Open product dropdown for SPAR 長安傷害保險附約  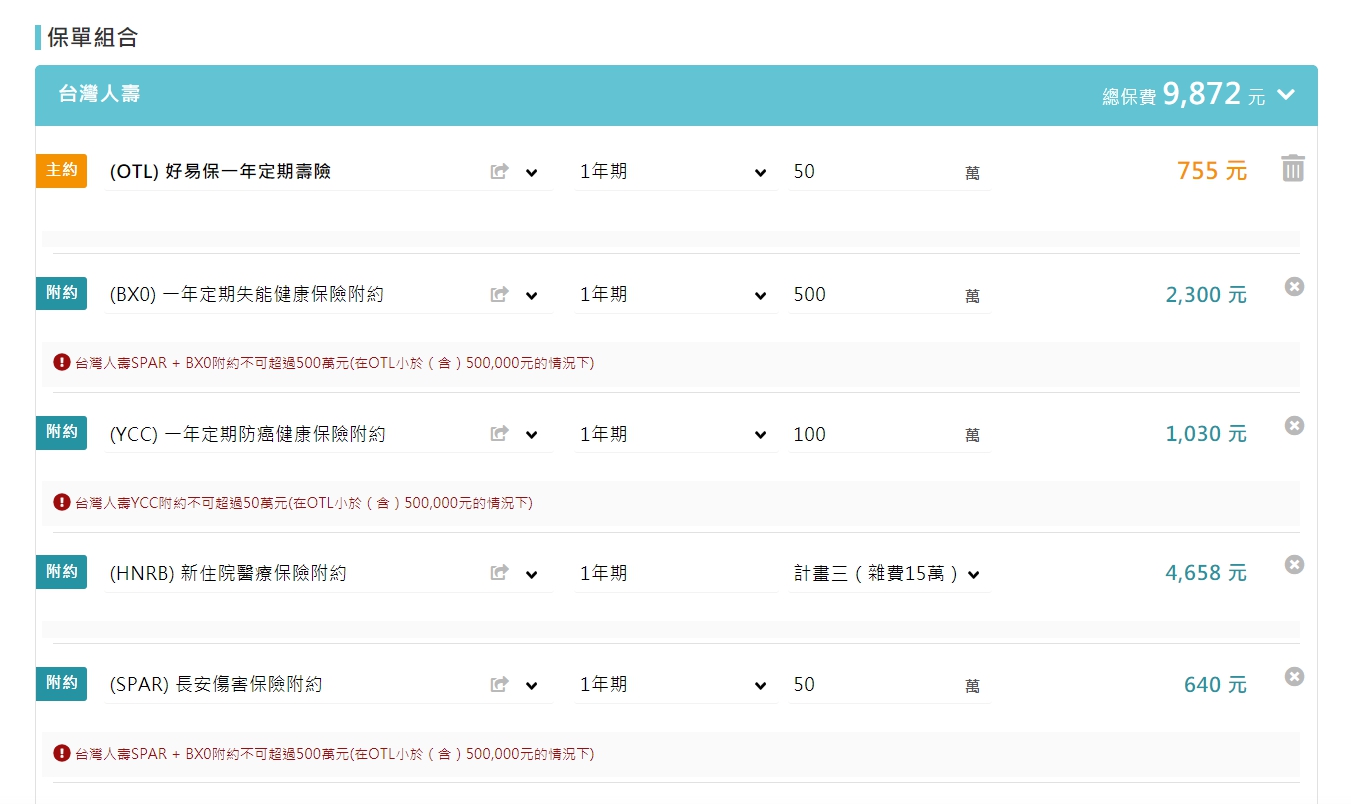(x=531, y=685)
